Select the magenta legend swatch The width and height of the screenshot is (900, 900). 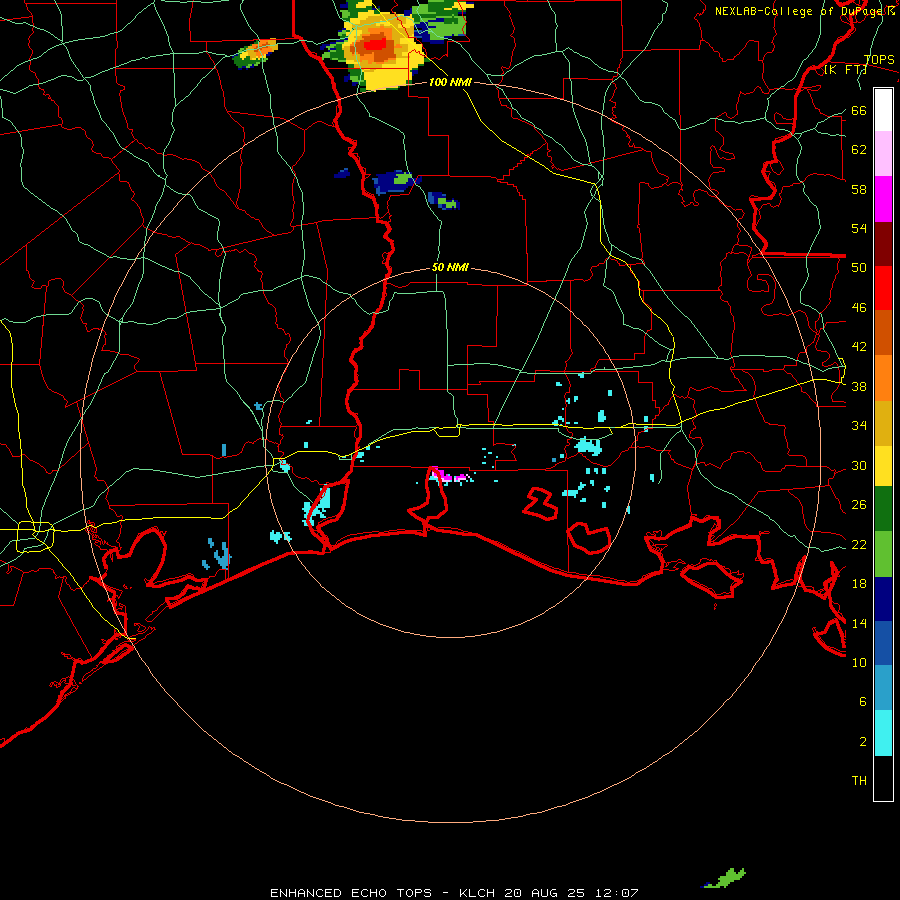coord(883,199)
